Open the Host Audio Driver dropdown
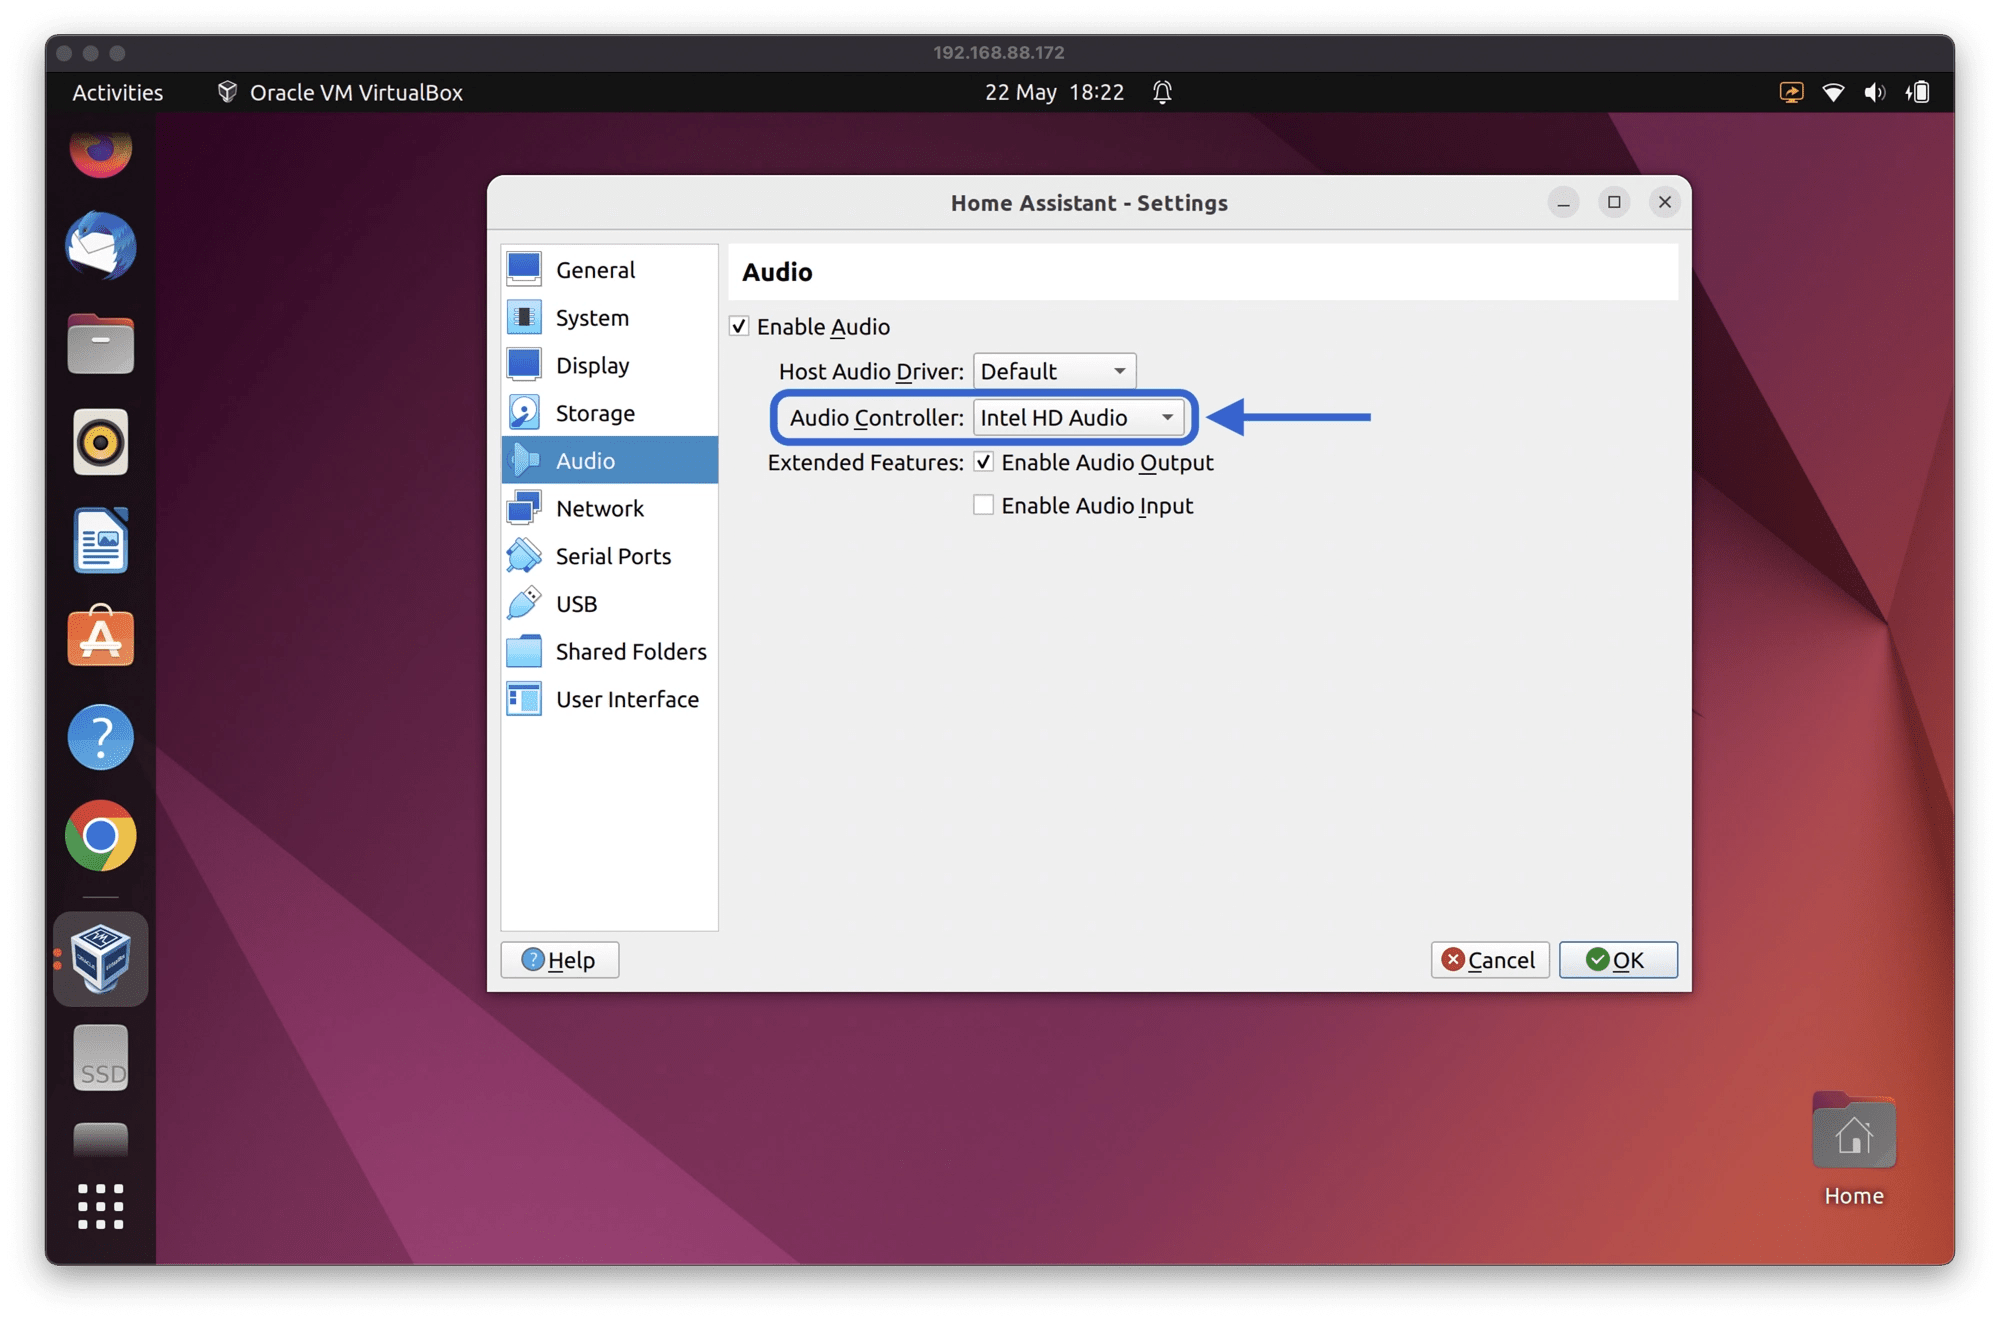The height and width of the screenshot is (1321, 2000). 1055,370
